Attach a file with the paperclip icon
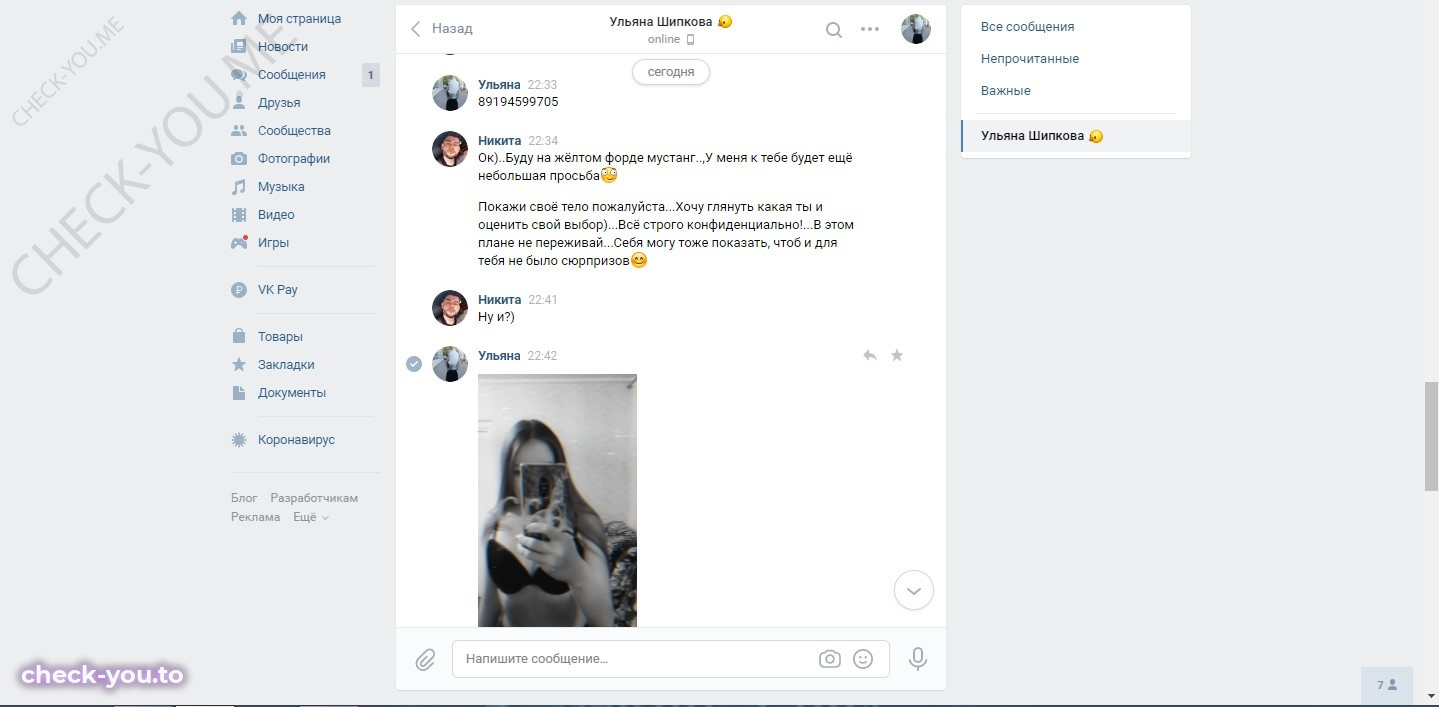Image resolution: width=1439 pixels, height=707 pixels. click(x=425, y=660)
